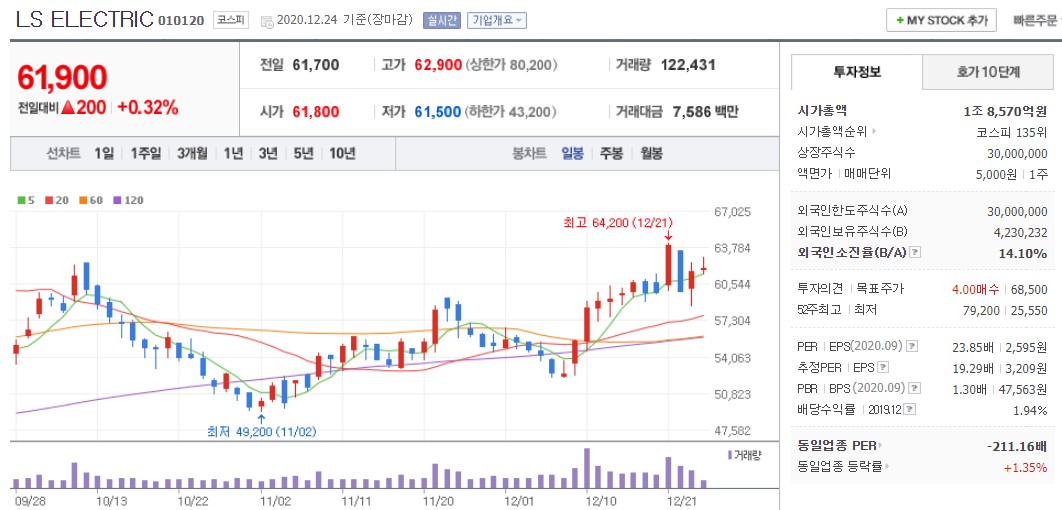Click the 외국인소진율 value 14.10%
1062x510 pixels.
1023,253
